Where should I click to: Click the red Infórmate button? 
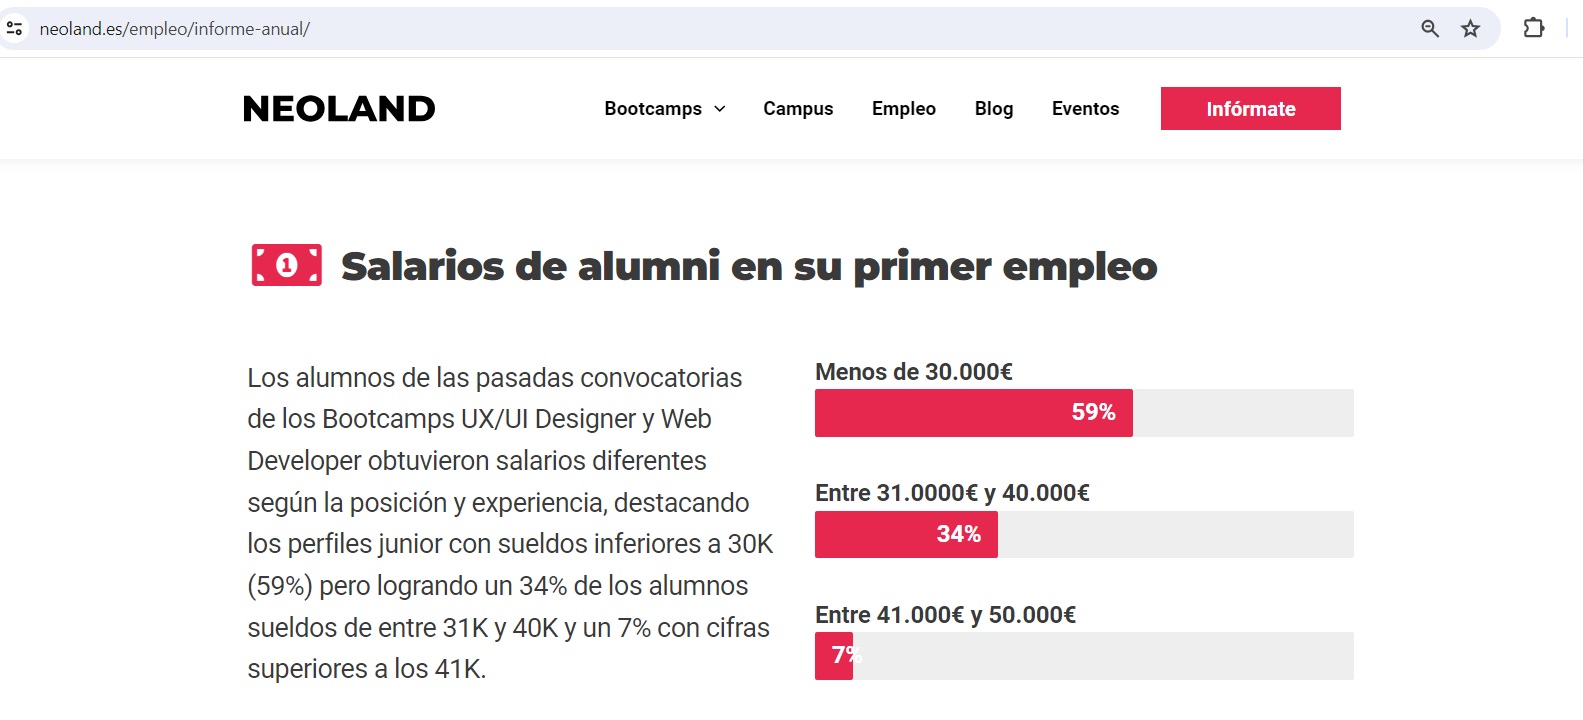pyautogui.click(x=1250, y=108)
